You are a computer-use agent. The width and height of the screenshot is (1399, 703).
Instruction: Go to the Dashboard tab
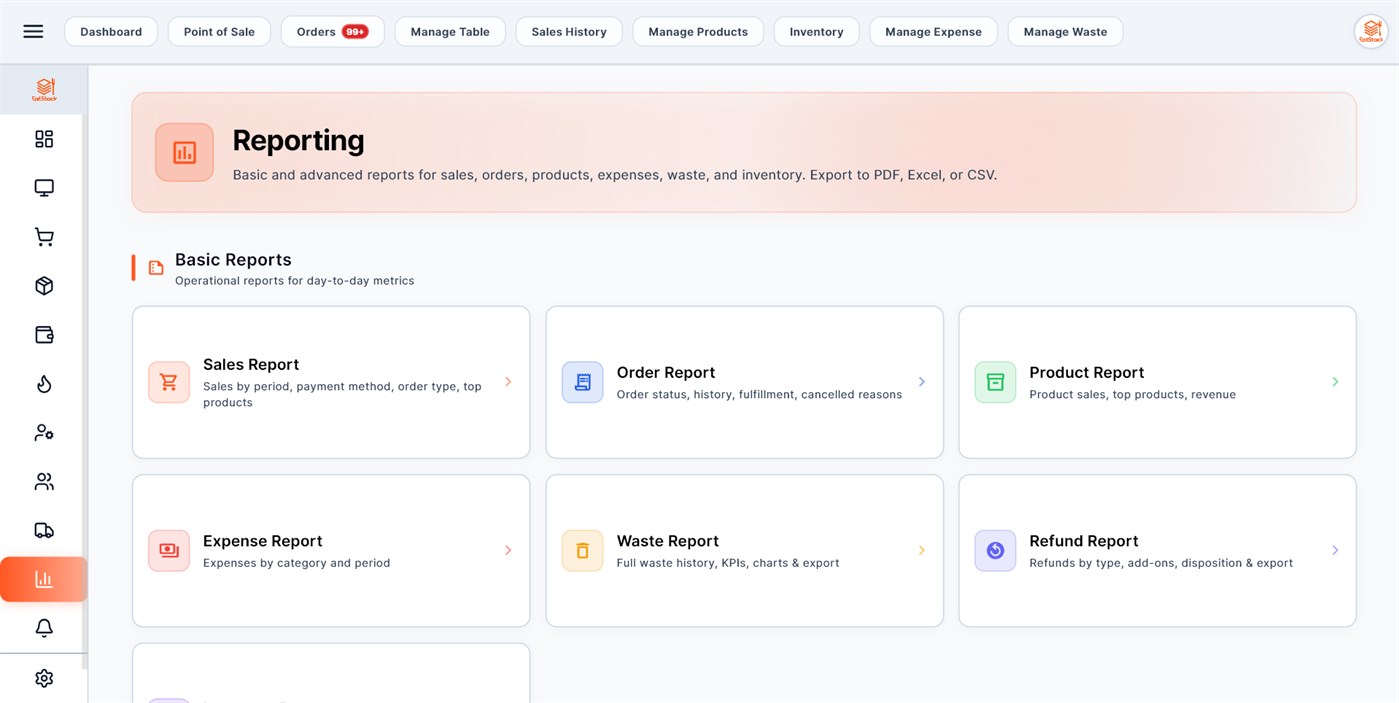coord(111,31)
